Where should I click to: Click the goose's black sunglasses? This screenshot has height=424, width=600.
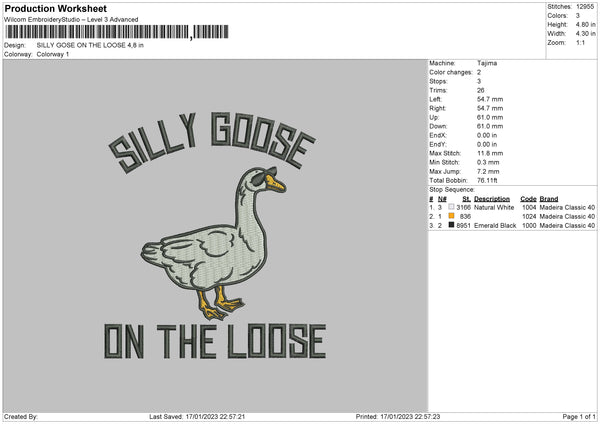[260, 180]
